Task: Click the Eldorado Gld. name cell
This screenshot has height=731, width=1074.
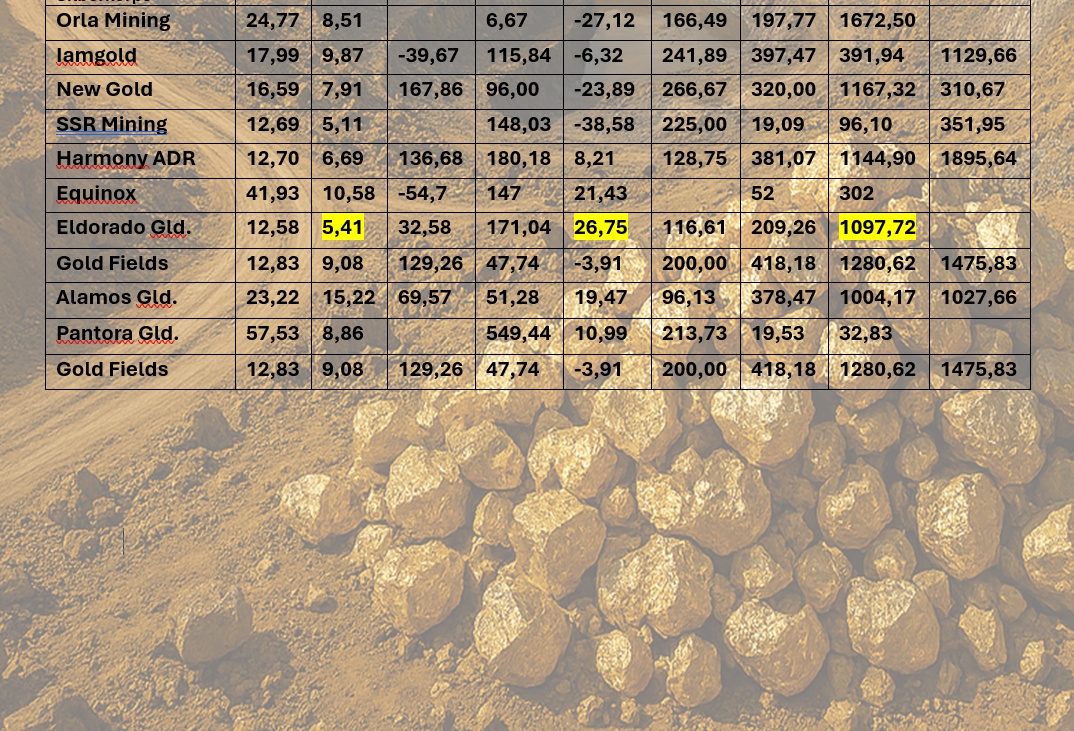Action: [123, 228]
